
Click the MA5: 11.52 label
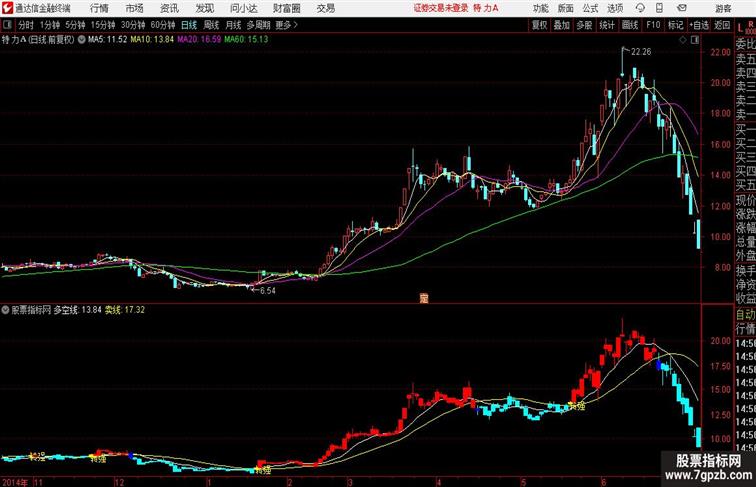point(108,40)
